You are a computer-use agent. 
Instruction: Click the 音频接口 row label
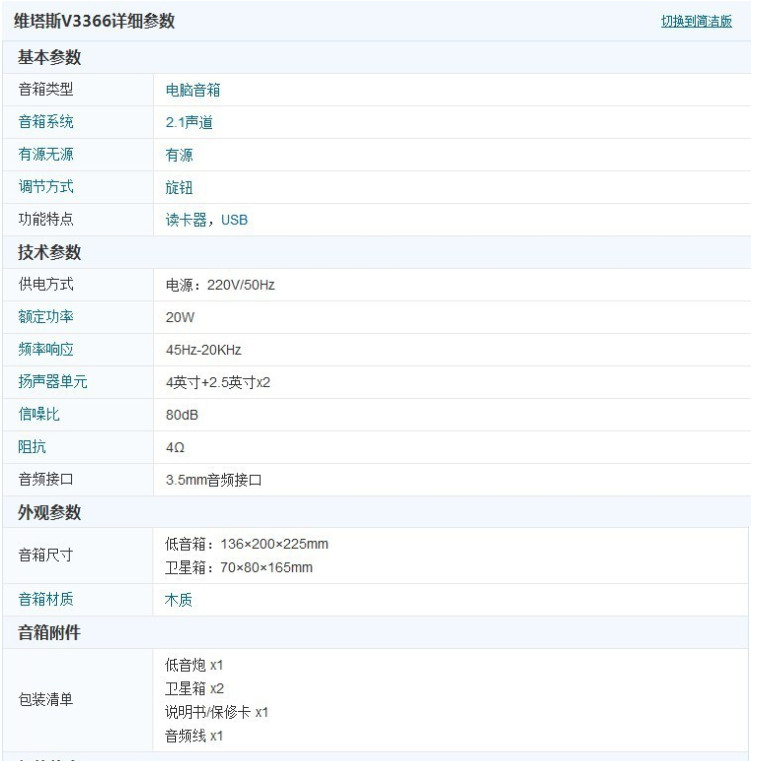point(46,480)
